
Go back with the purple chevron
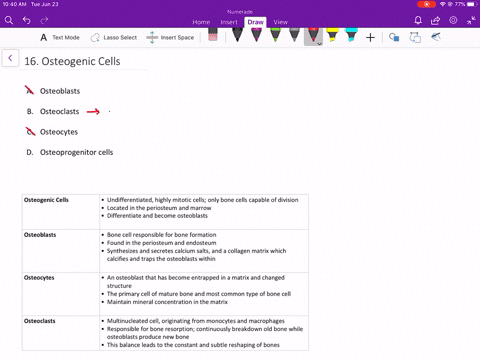(10, 58)
